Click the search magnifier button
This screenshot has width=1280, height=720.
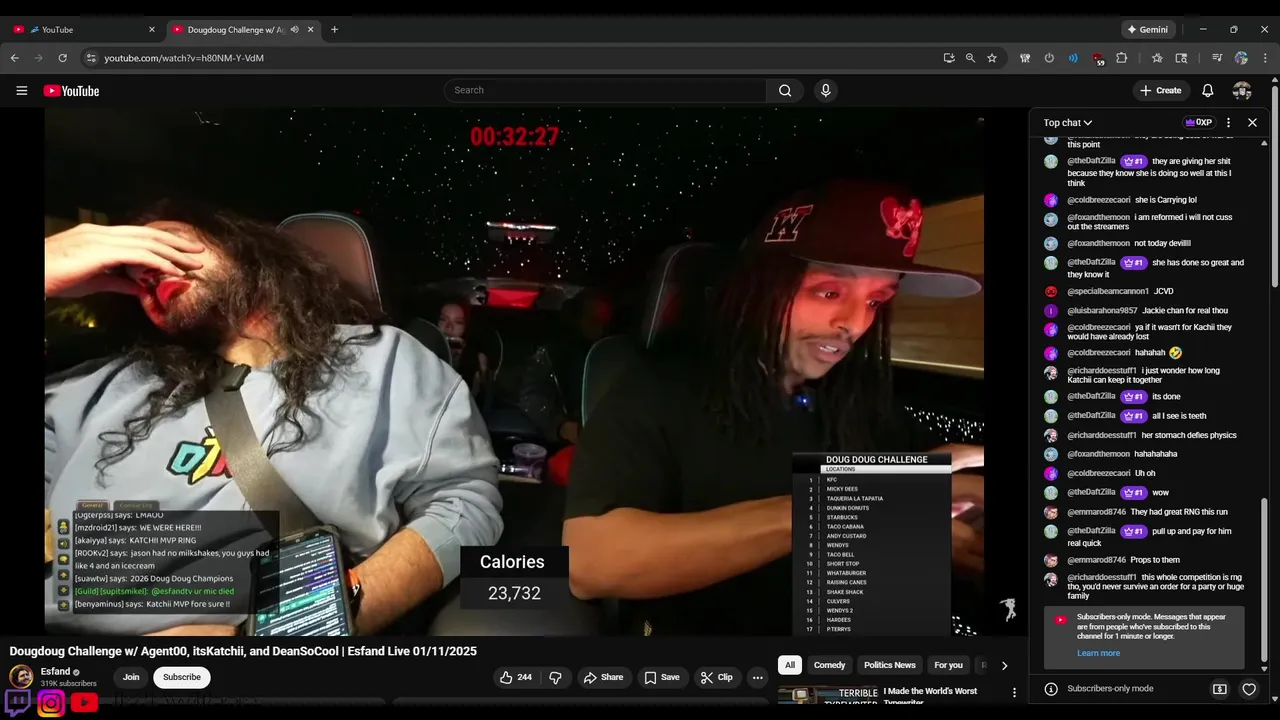coord(785,91)
